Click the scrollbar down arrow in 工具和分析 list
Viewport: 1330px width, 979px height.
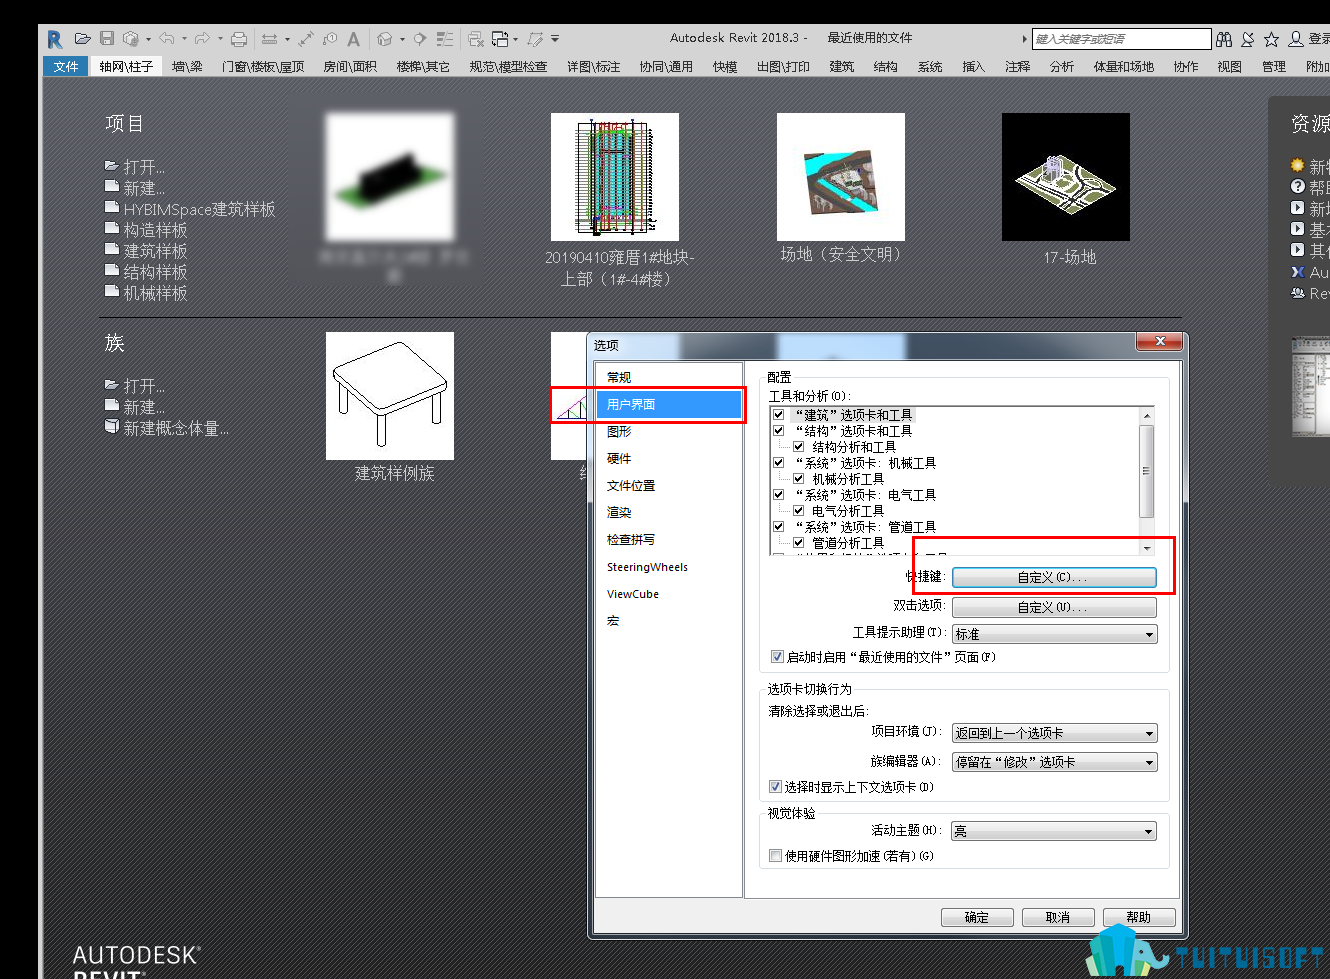pos(1147,548)
